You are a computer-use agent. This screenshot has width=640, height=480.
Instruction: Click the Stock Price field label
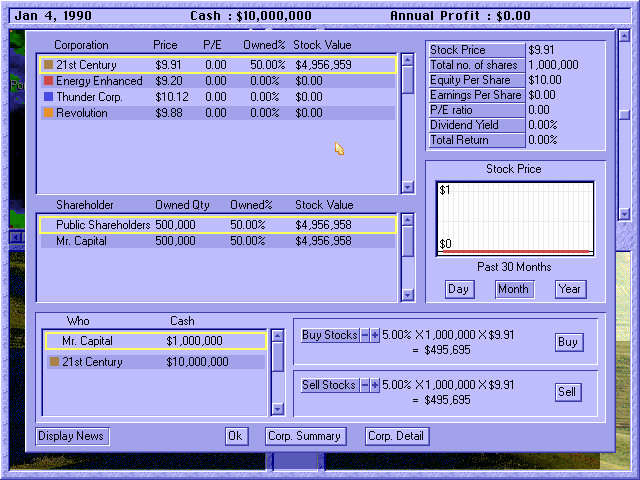click(x=477, y=50)
